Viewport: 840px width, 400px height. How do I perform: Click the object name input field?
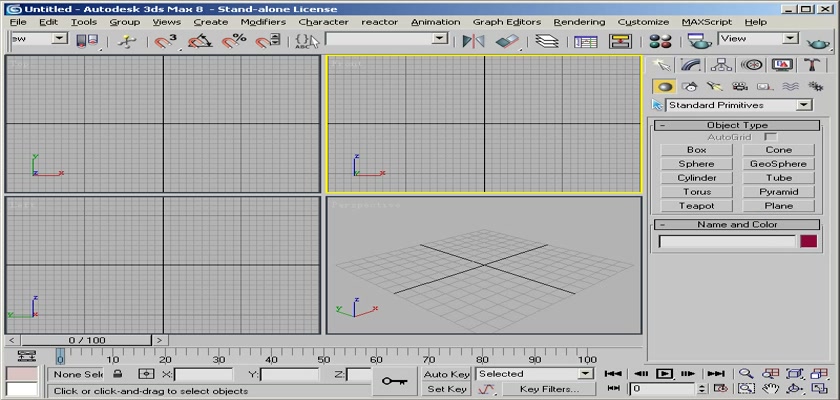(728, 241)
